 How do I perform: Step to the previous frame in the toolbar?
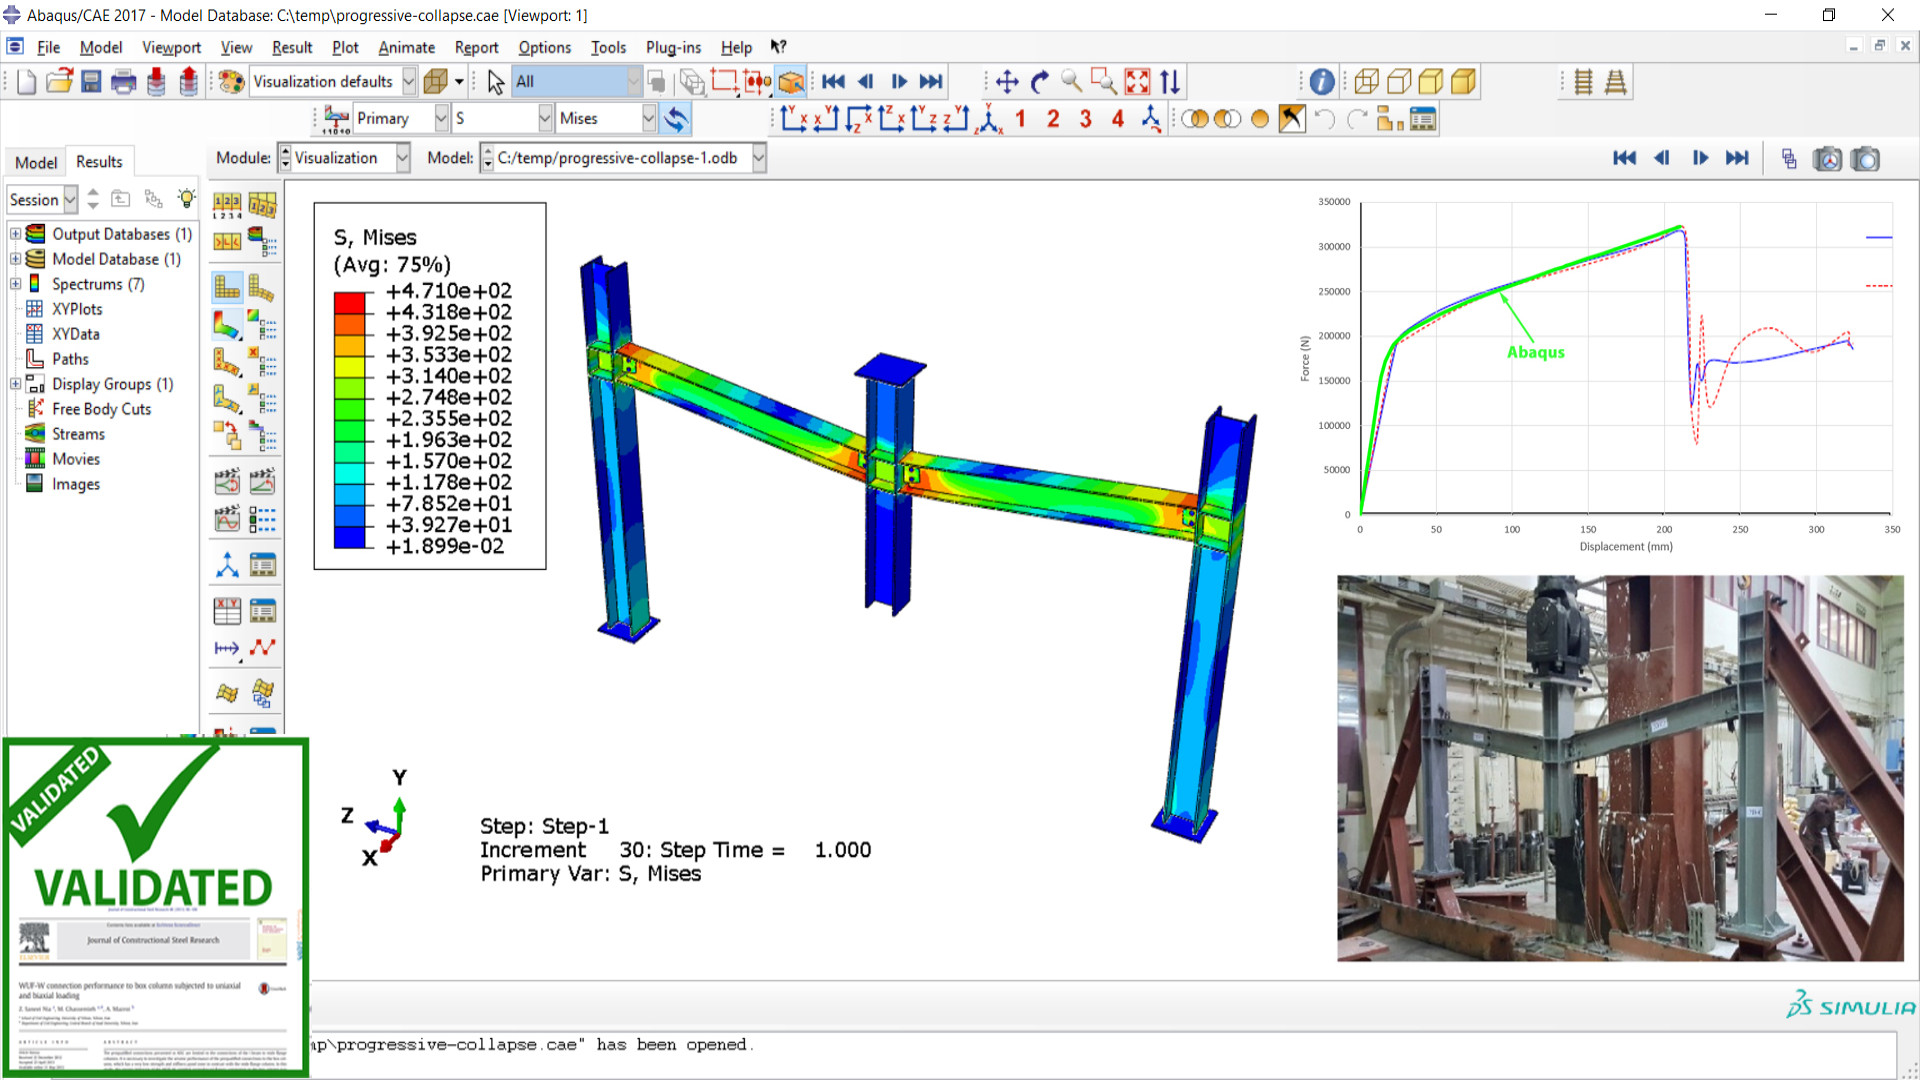866,82
